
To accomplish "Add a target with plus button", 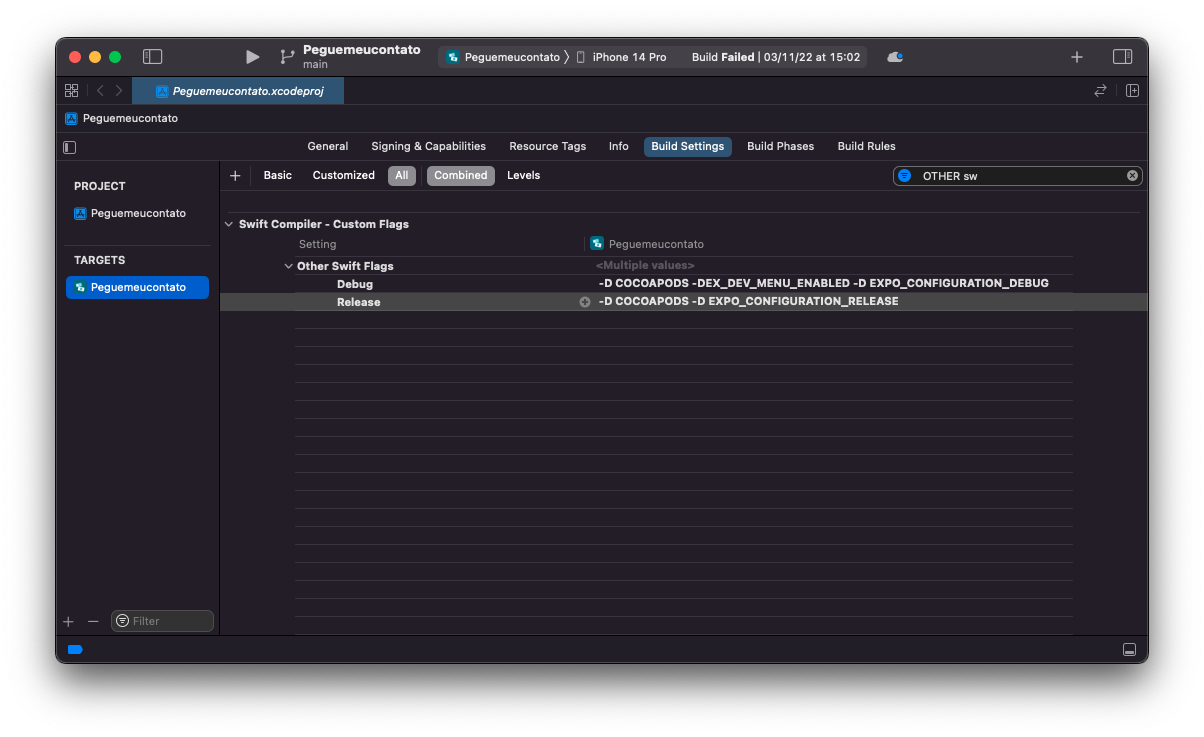I will [x=69, y=621].
